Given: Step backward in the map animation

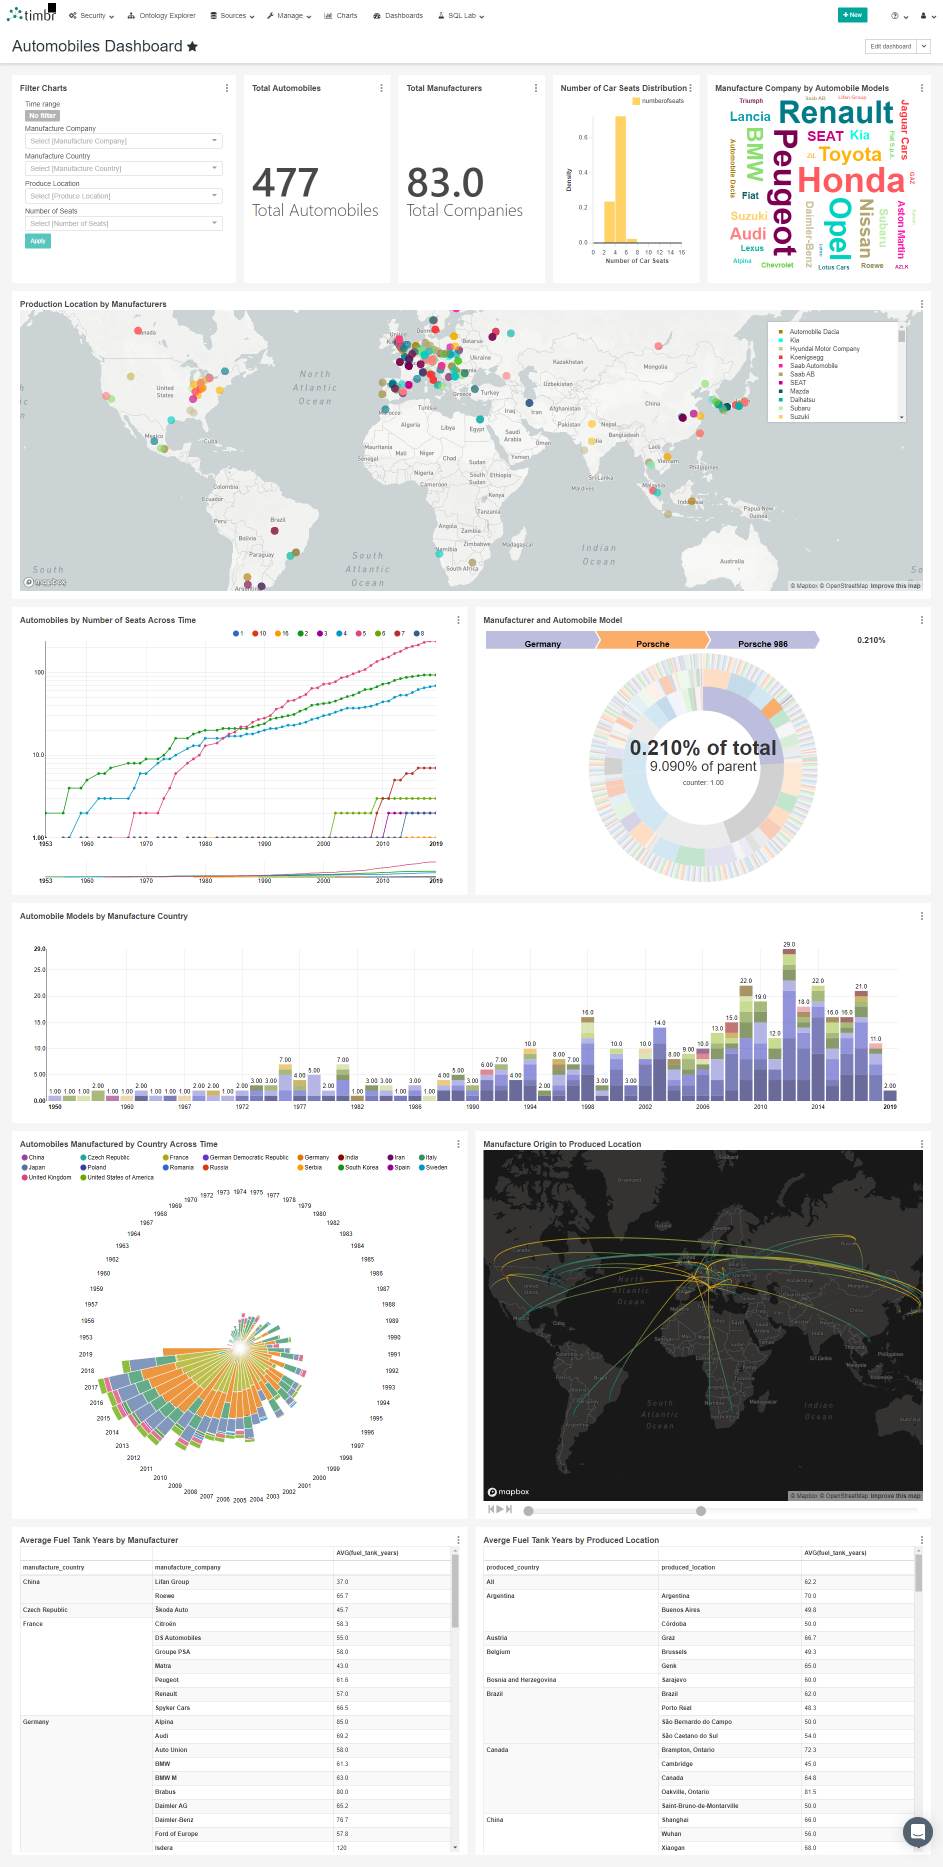Looking at the screenshot, I should pos(491,1509).
